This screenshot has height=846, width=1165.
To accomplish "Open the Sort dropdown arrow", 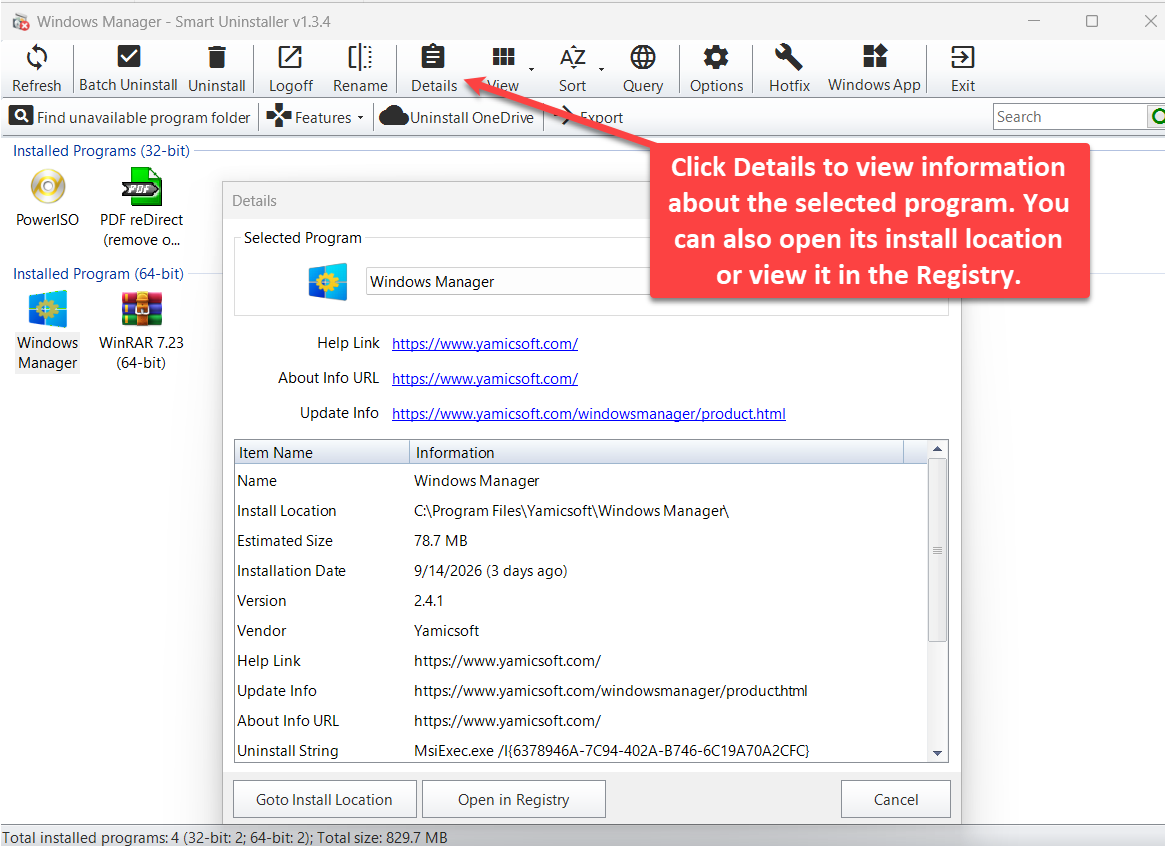I will point(601,69).
